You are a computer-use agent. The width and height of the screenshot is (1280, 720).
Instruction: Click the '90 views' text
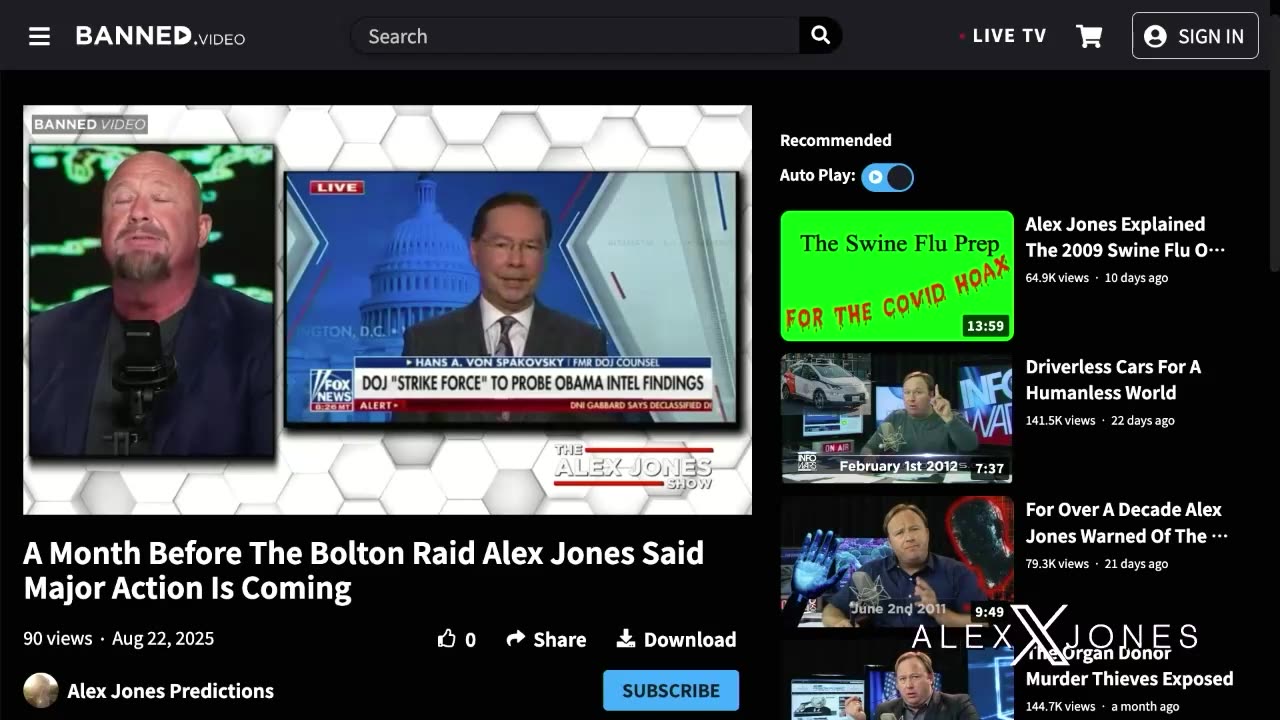click(58, 638)
